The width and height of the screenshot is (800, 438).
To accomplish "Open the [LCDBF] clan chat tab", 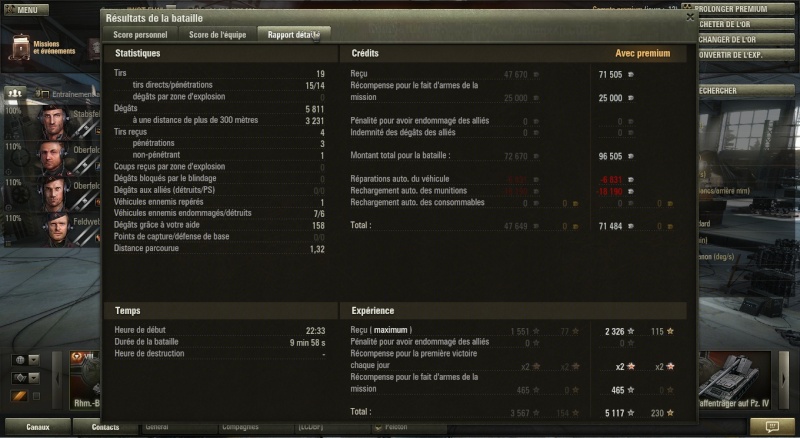I will 333,427.
